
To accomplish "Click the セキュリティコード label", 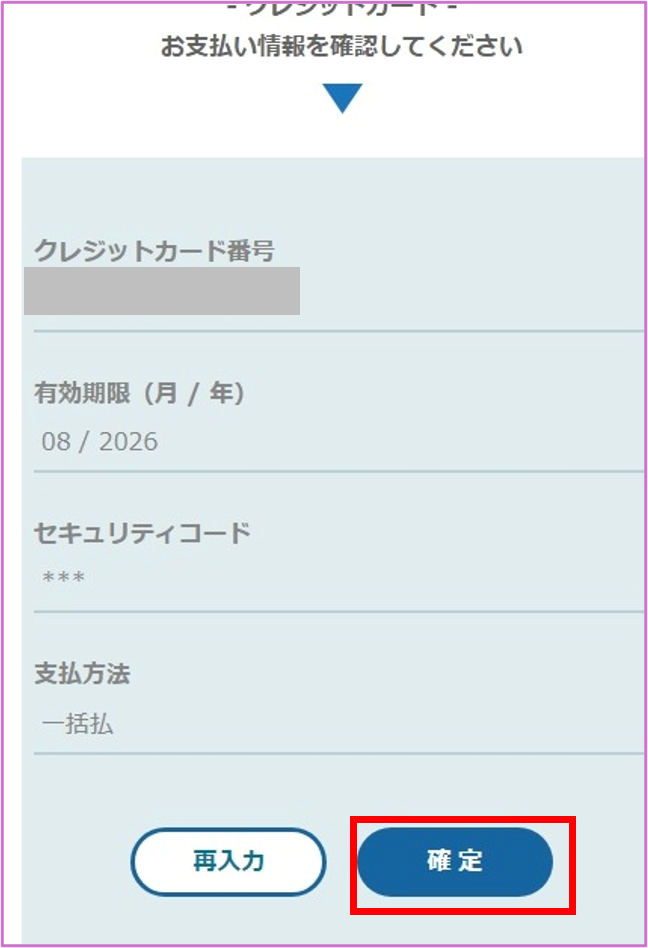I will (142, 533).
